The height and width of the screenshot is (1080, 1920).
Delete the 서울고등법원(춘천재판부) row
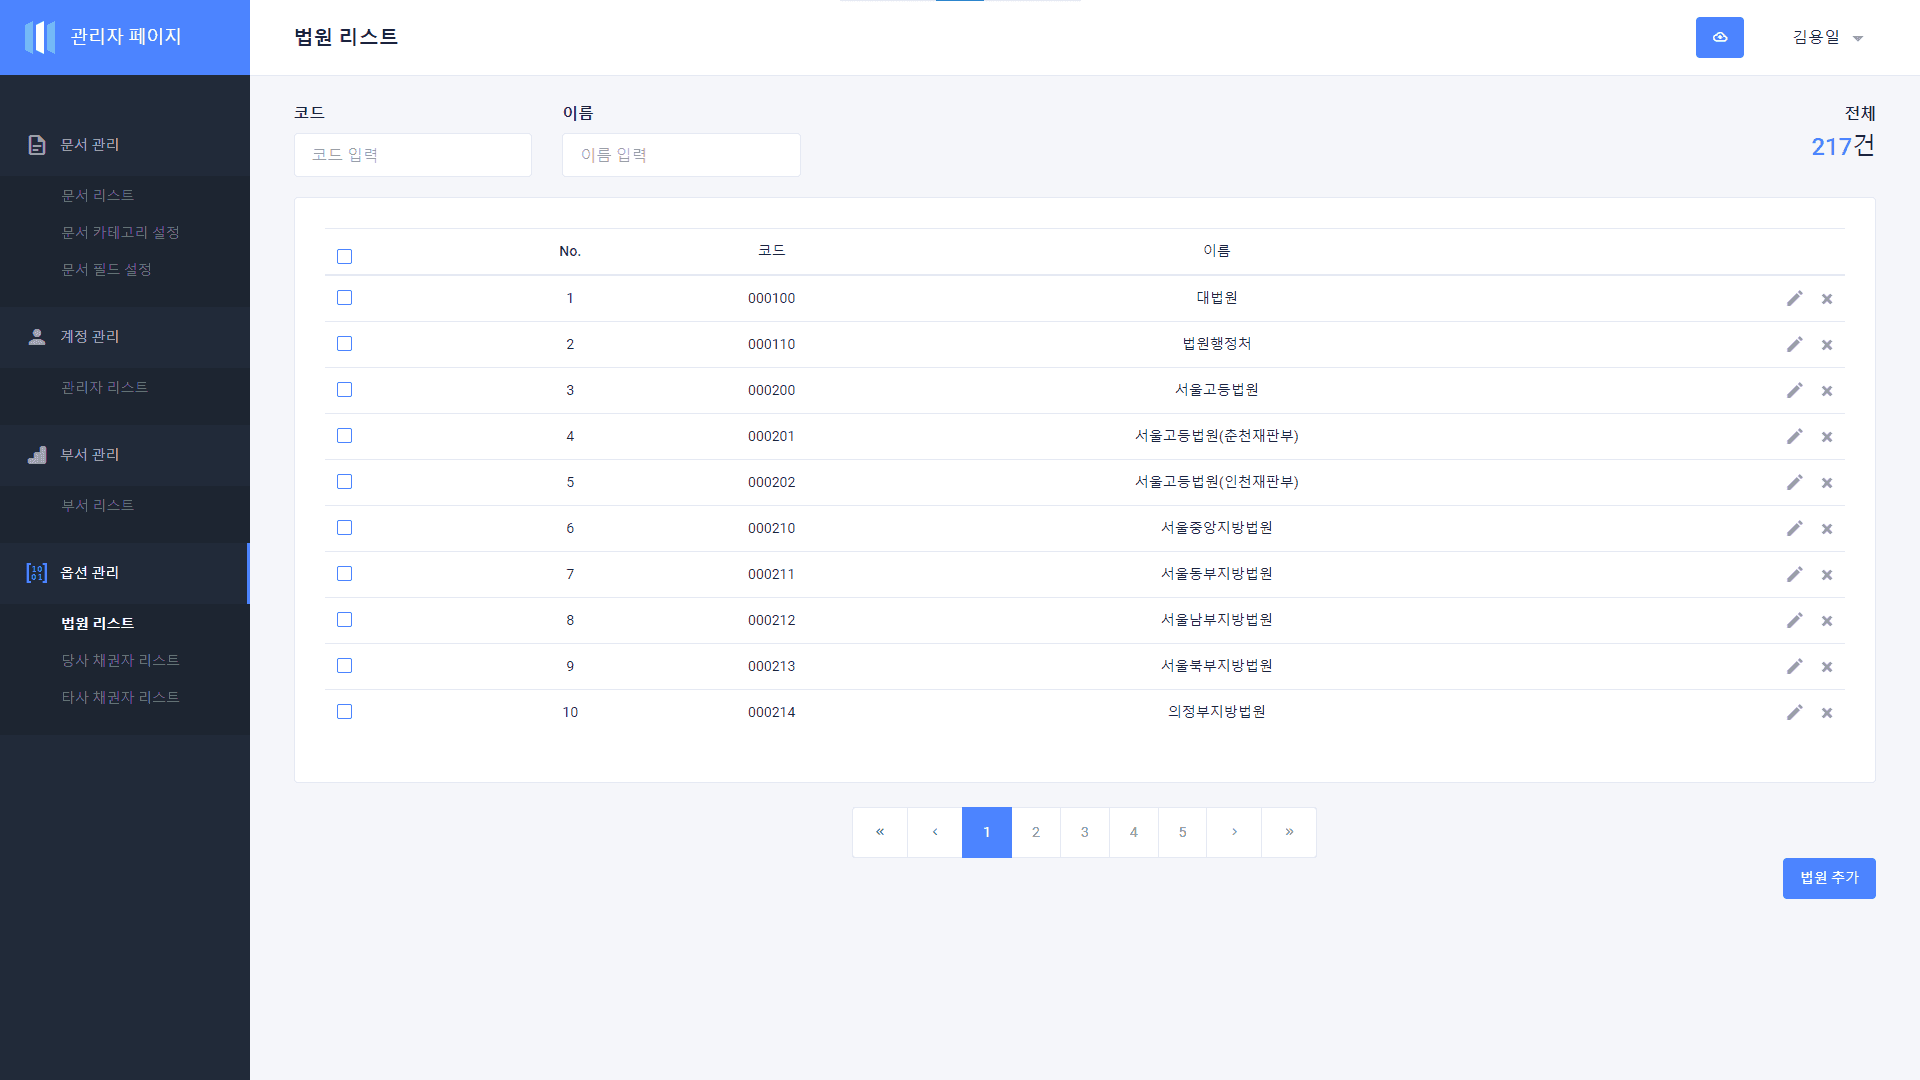pos(1827,437)
